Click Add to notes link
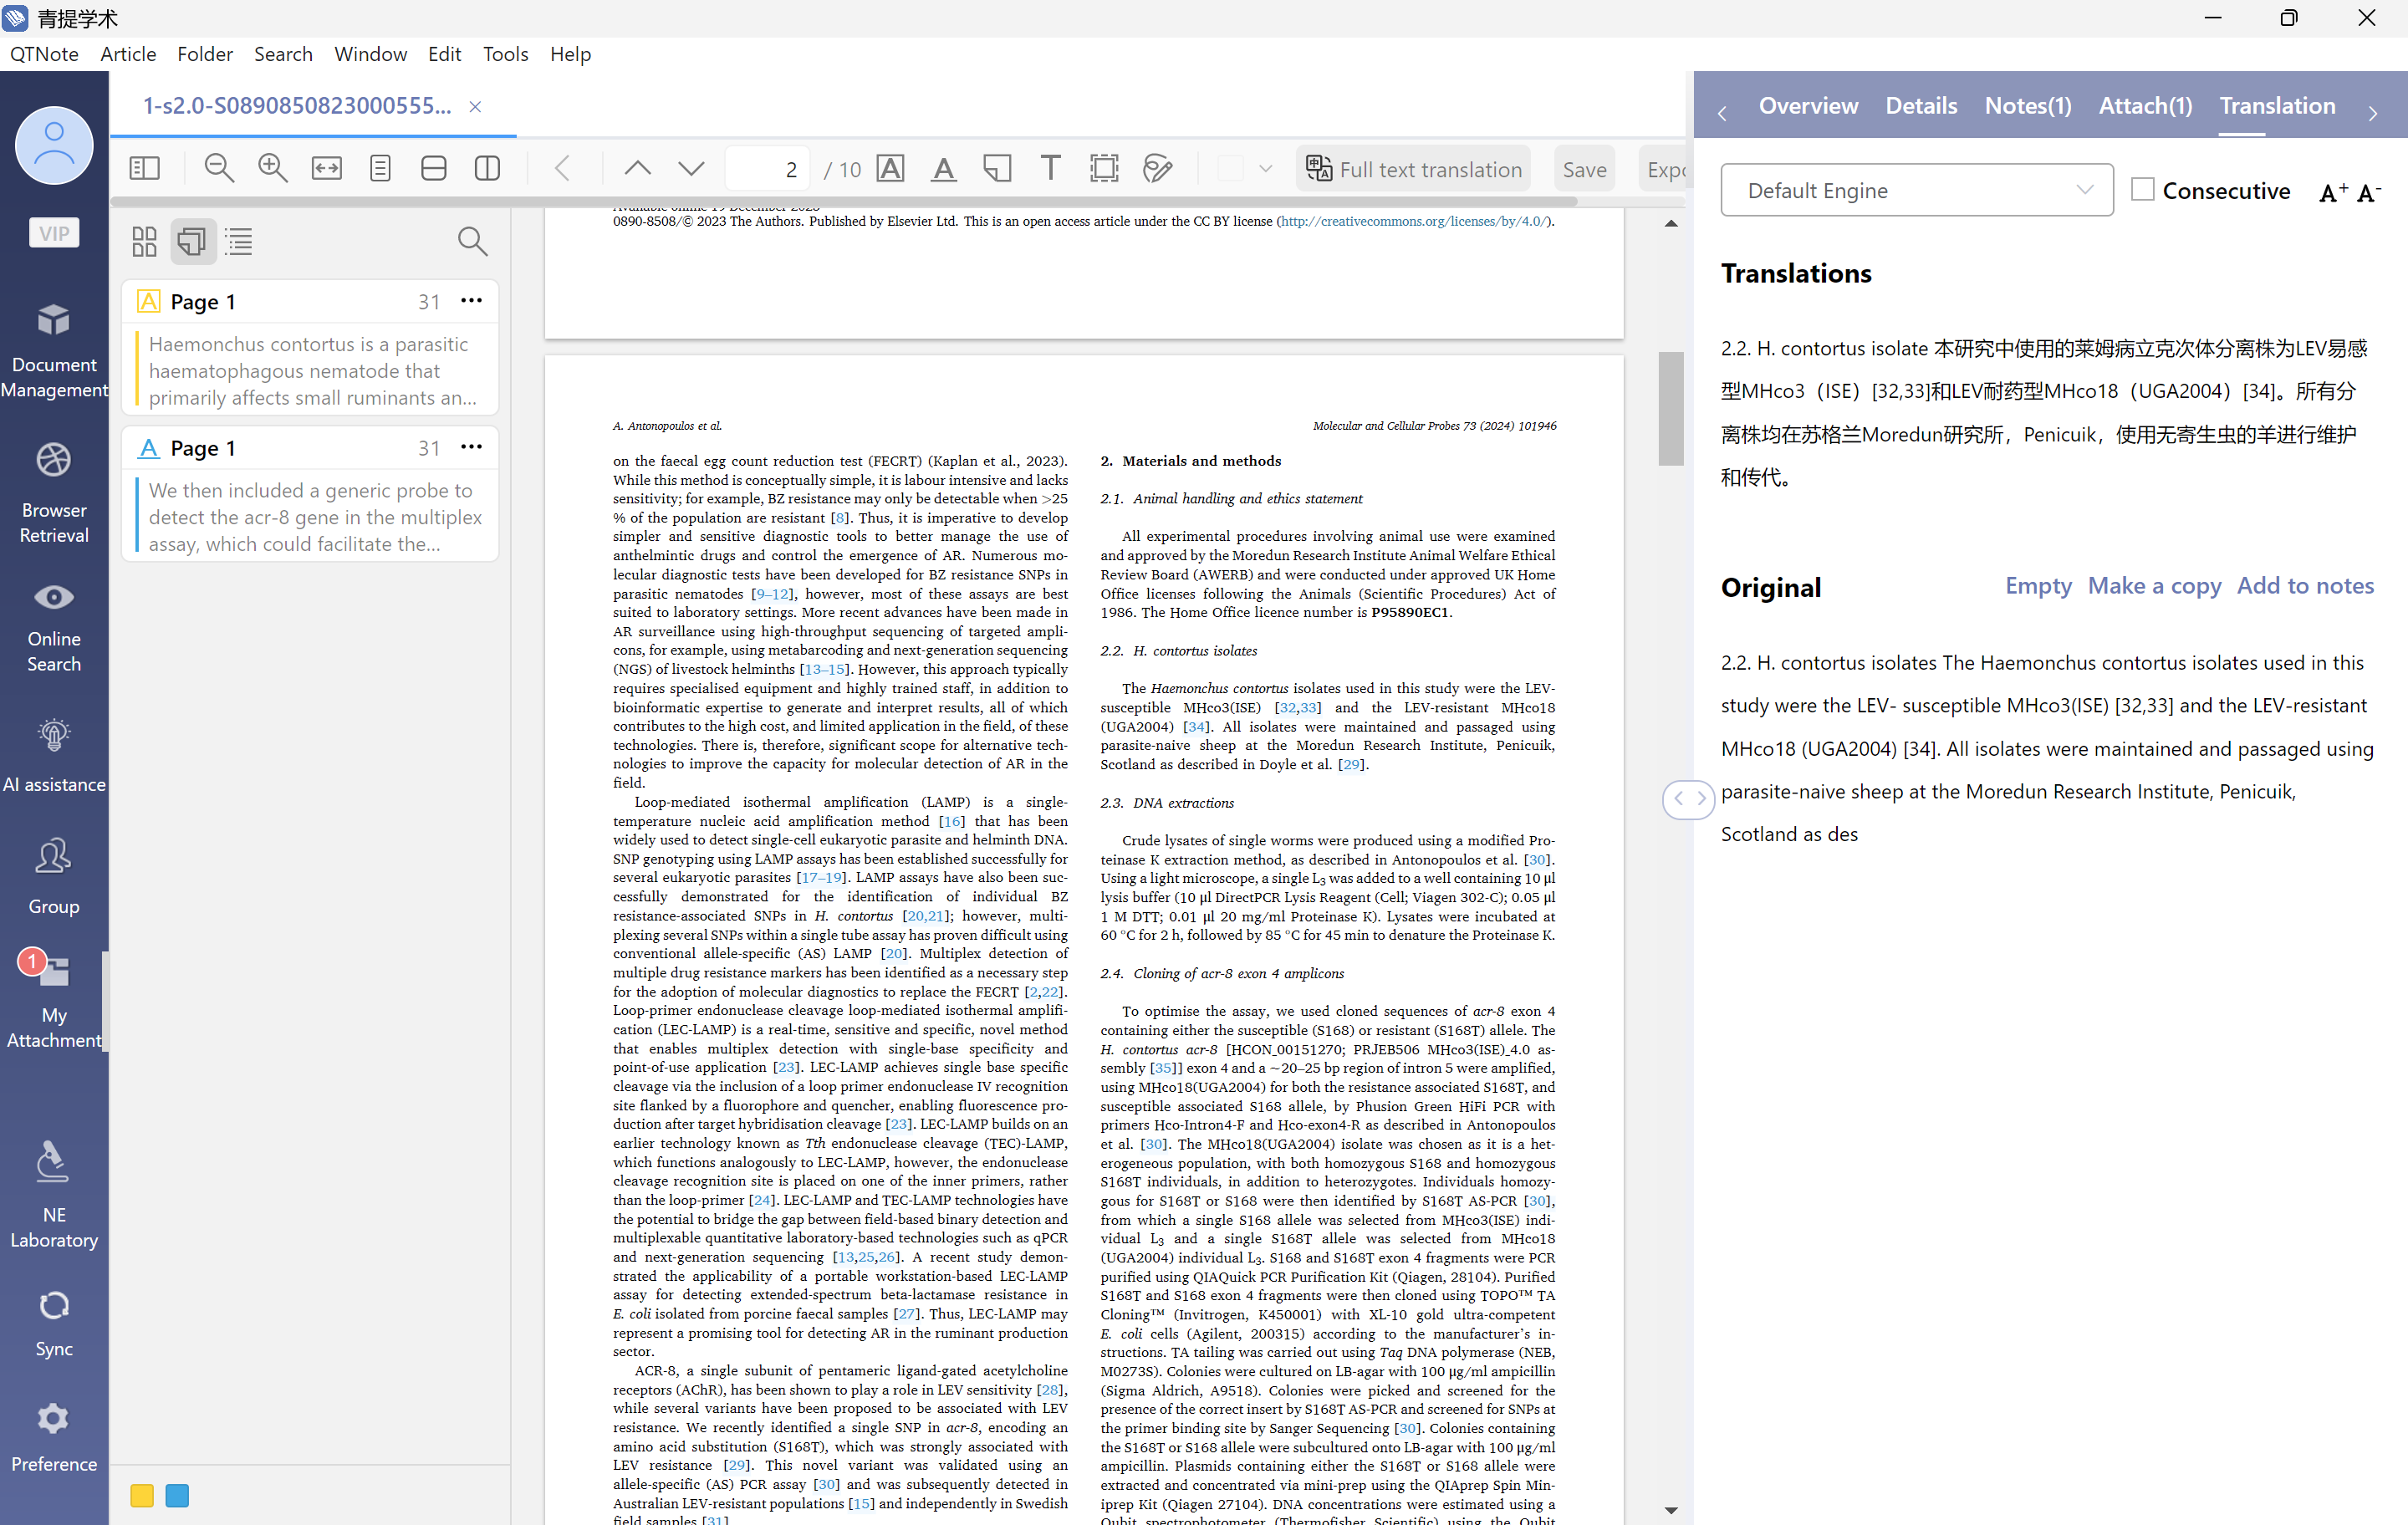 point(2305,585)
